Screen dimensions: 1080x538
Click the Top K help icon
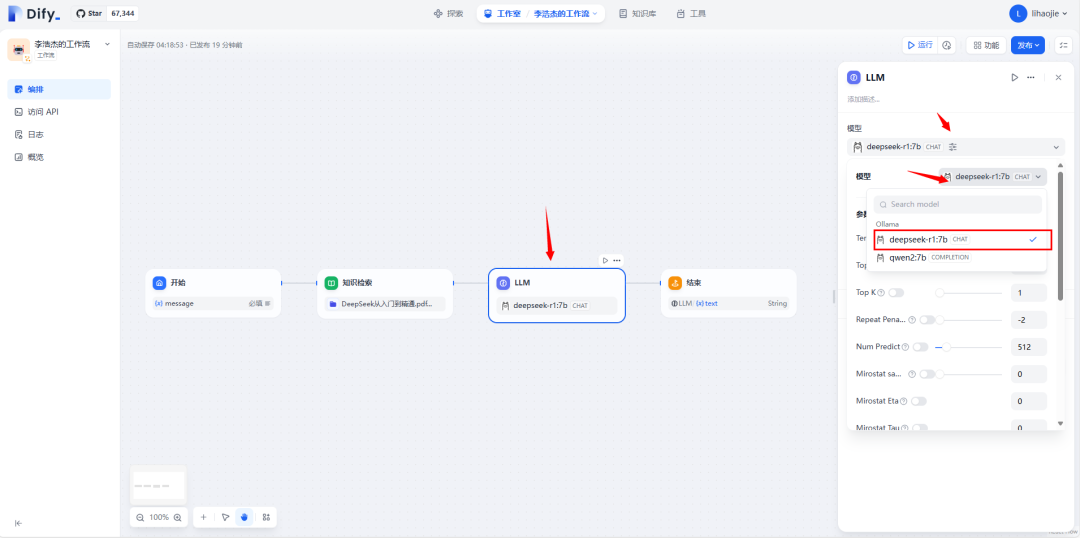pos(882,293)
